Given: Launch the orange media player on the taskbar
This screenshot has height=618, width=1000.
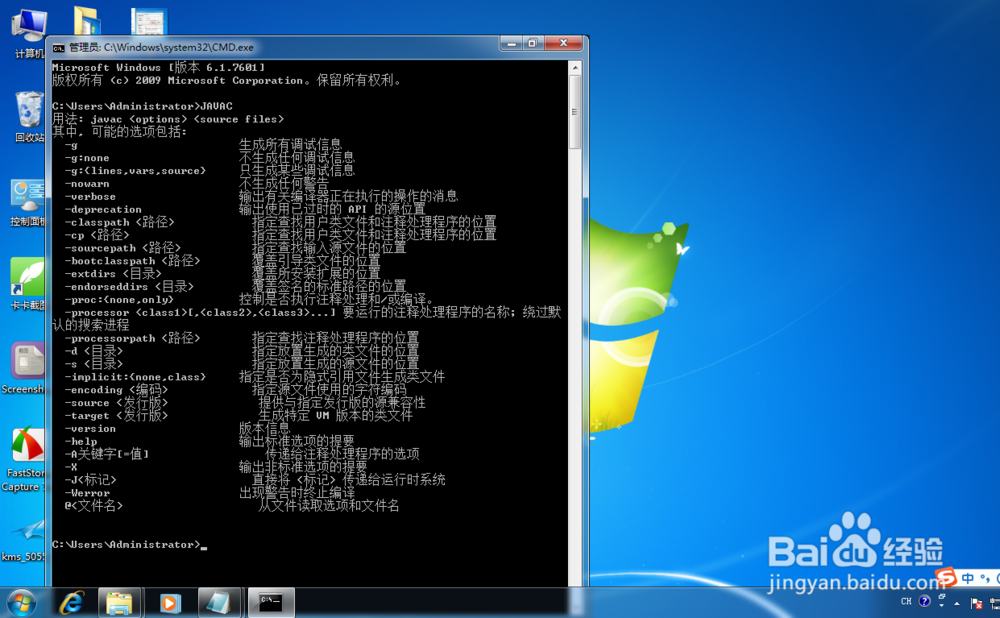Looking at the screenshot, I should coord(168,602).
